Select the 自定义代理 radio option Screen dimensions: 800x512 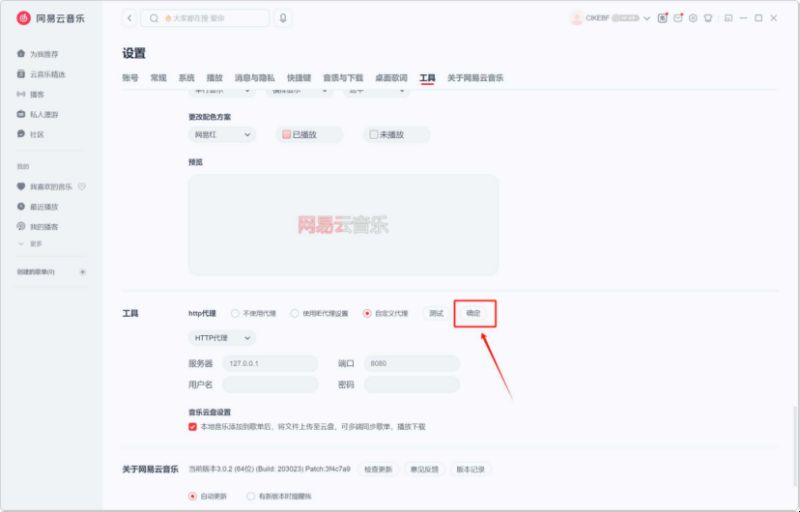pyautogui.click(x=367, y=313)
